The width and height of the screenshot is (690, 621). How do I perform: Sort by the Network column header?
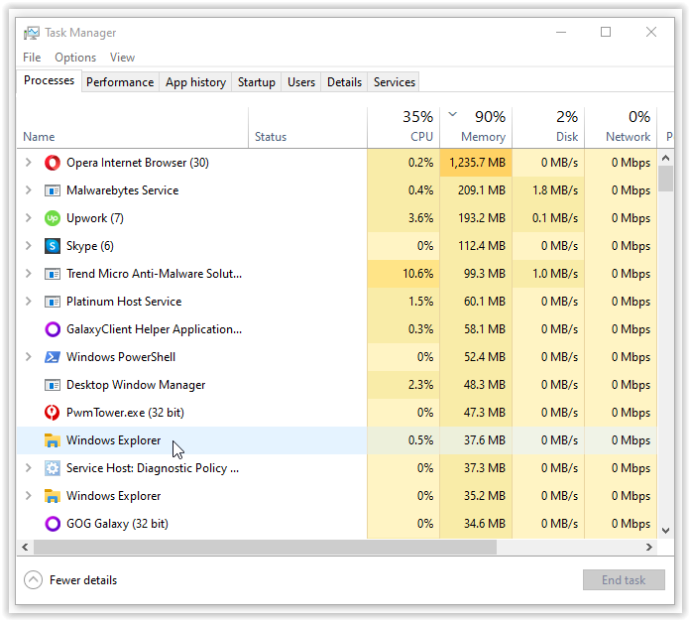(620, 128)
